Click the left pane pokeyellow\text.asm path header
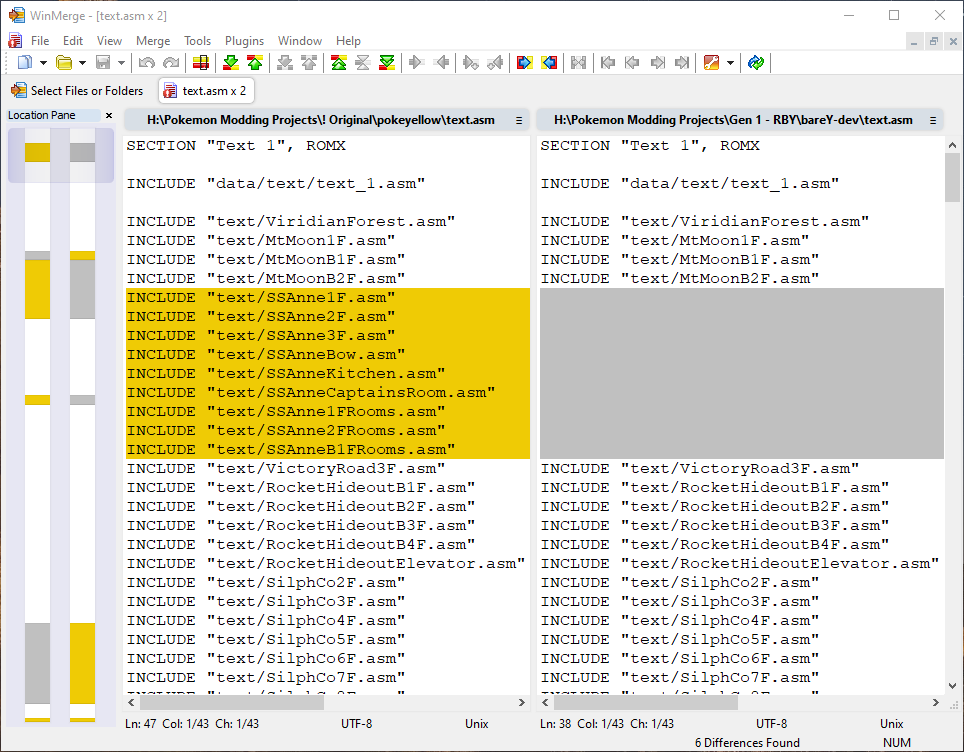This screenshot has width=964, height=752. pos(320,120)
